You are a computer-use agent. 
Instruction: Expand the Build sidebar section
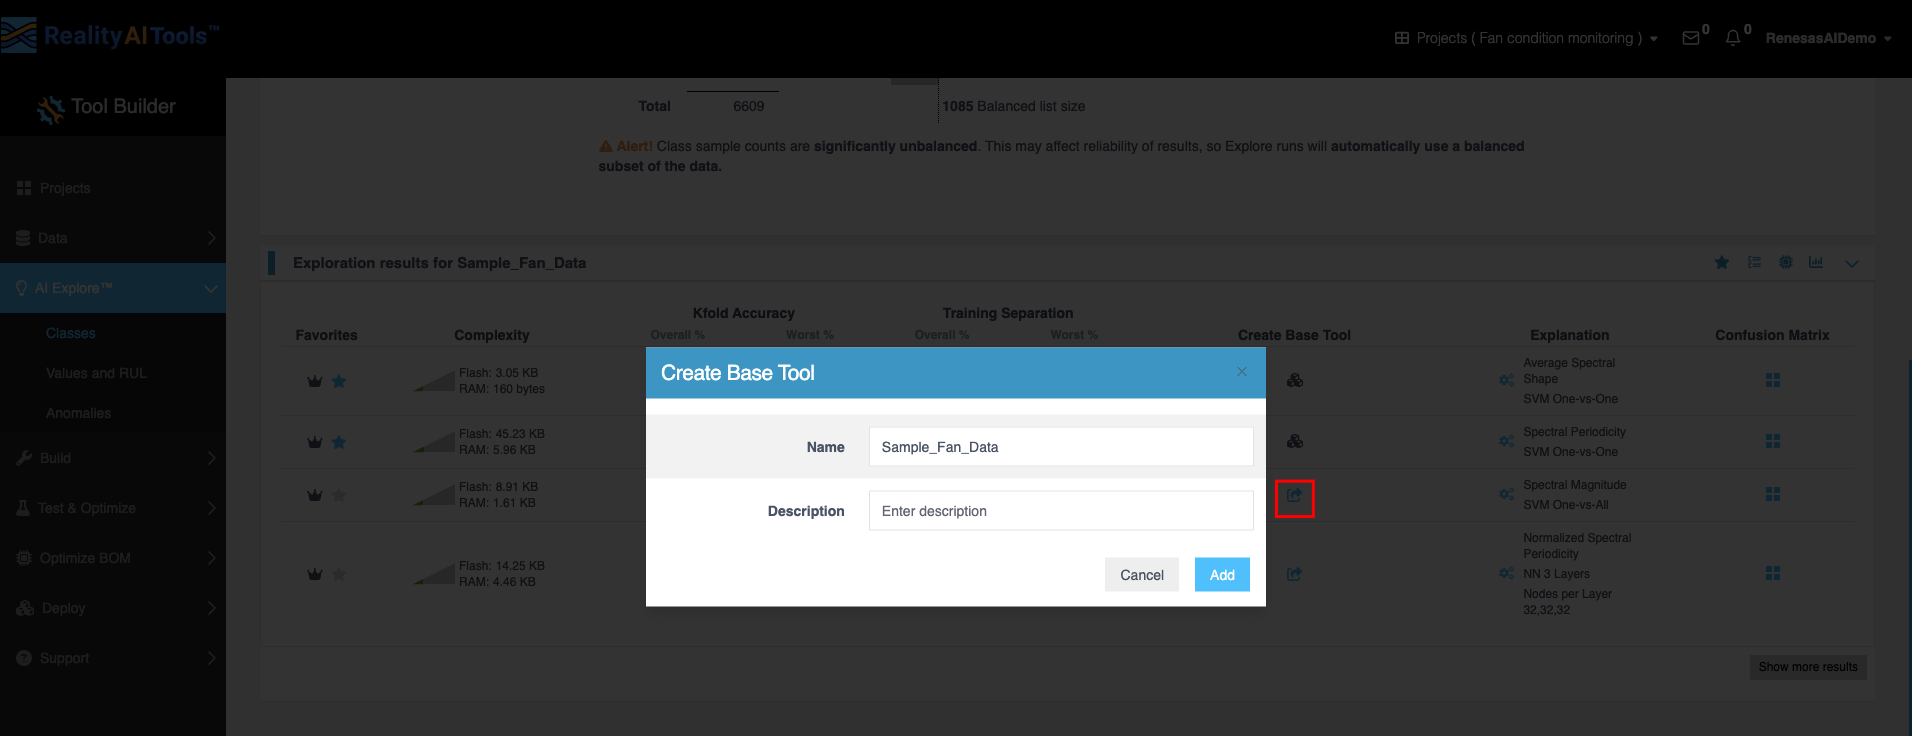click(x=113, y=458)
